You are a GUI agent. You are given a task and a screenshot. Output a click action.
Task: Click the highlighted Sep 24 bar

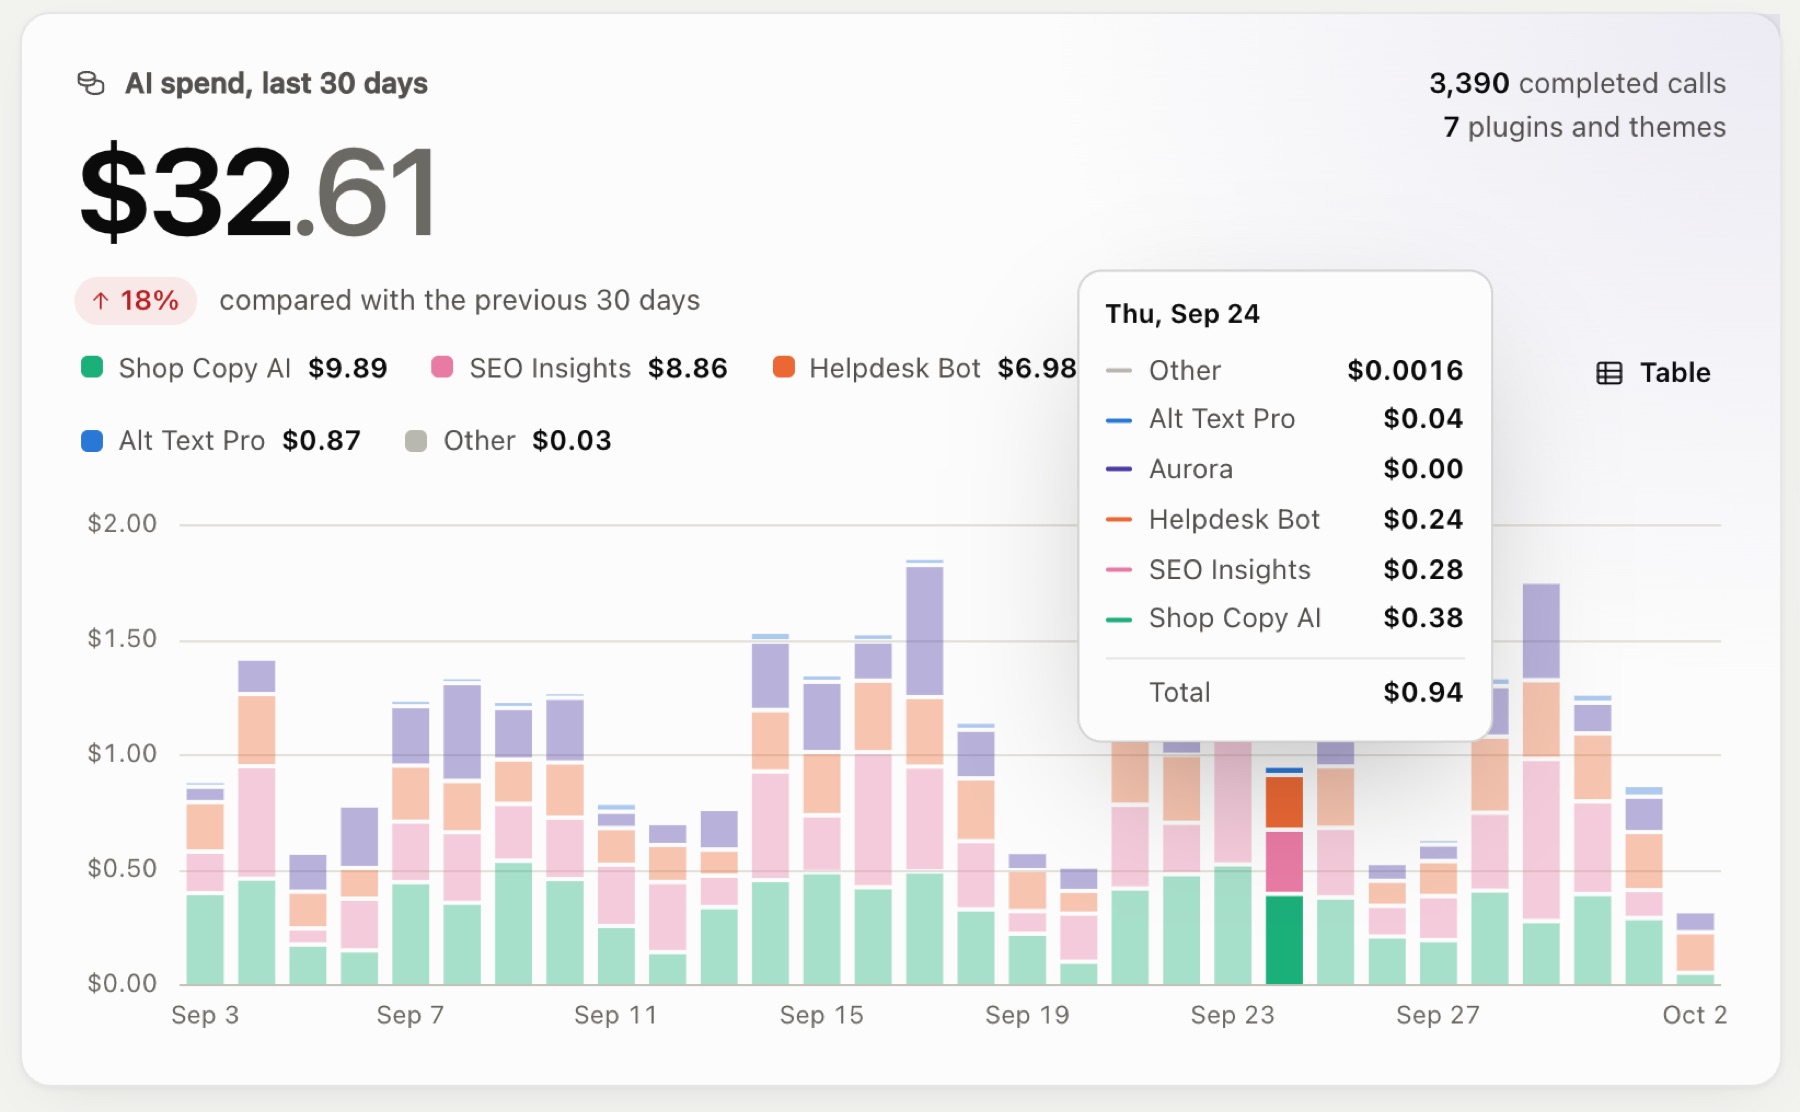pos(1284,876)
